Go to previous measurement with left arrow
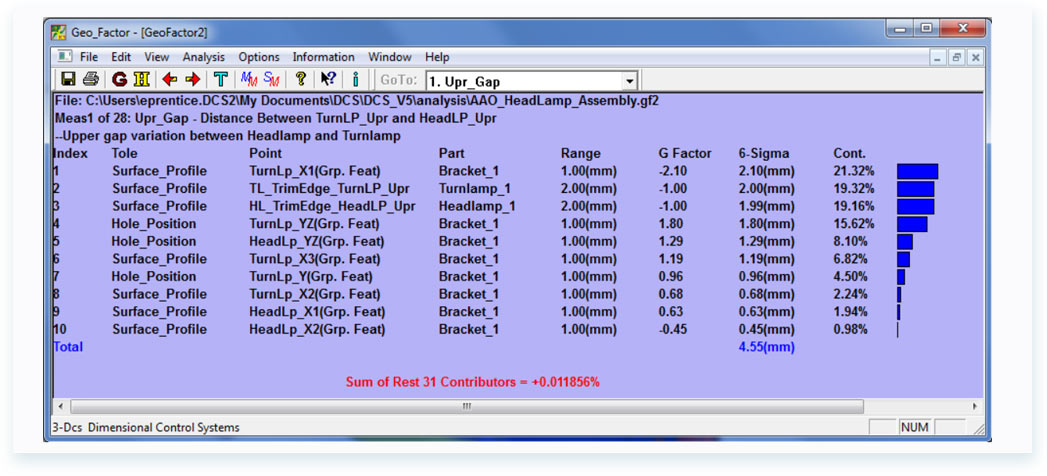 pyautogui.click(x=170, y=80)
